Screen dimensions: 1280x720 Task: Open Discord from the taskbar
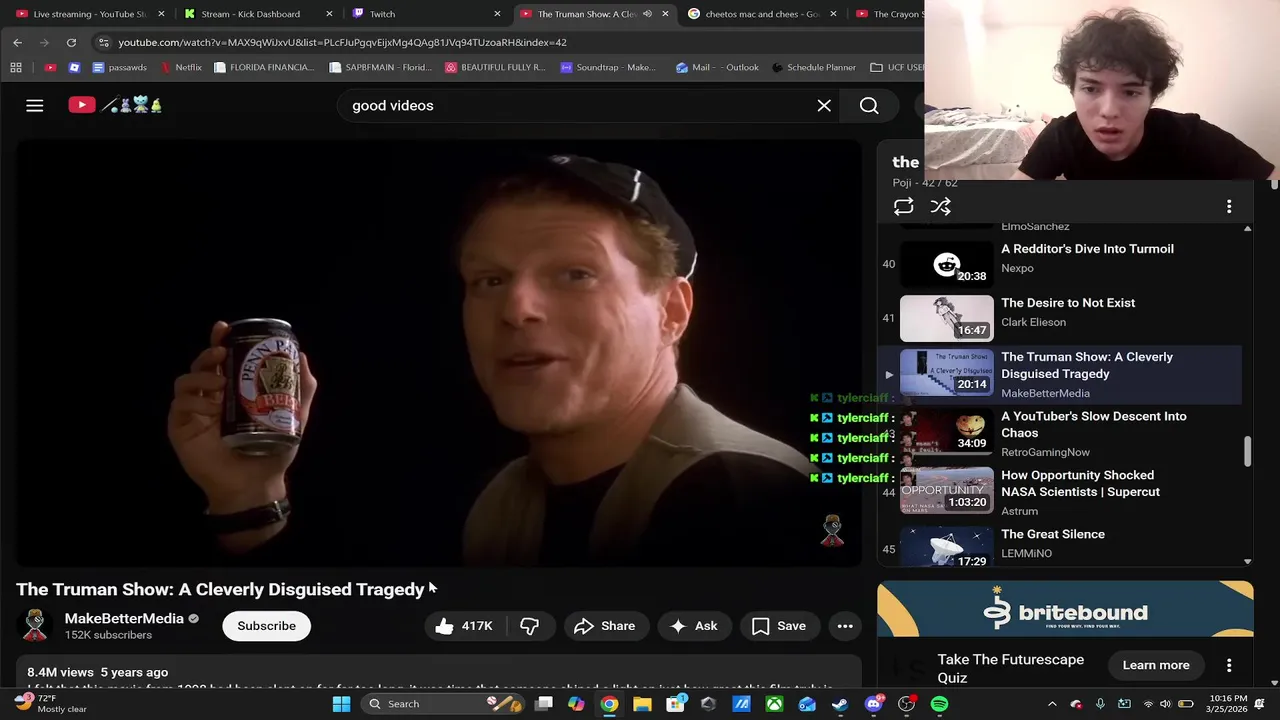click(873, 704)
